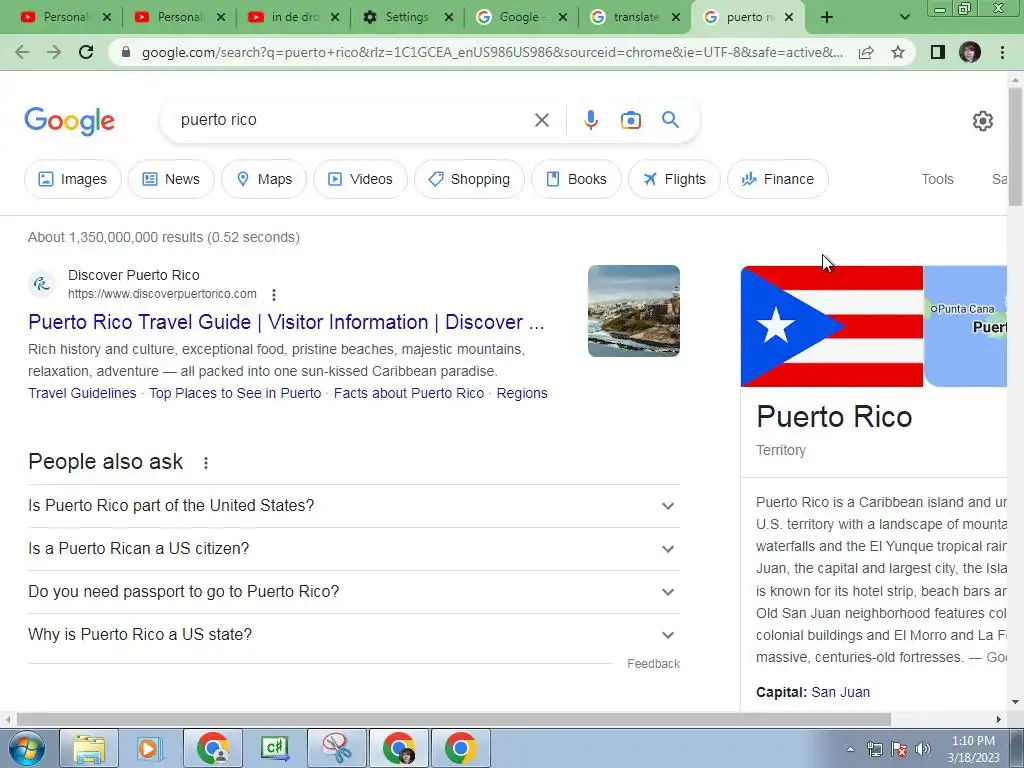The width and height of the screenshot is (1024, 768).
Task: Click the taskbar clock showing 1:10 PM
Action: click(973, 749)
